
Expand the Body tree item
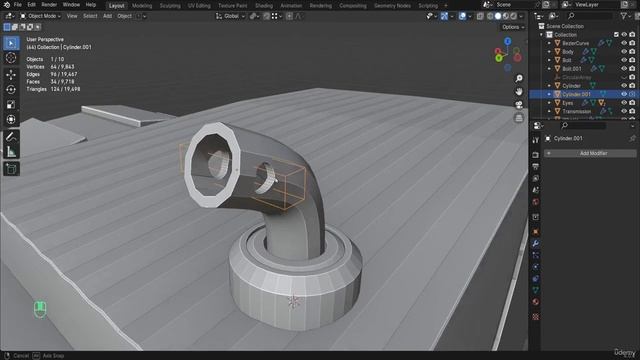(x=549, y=52)
